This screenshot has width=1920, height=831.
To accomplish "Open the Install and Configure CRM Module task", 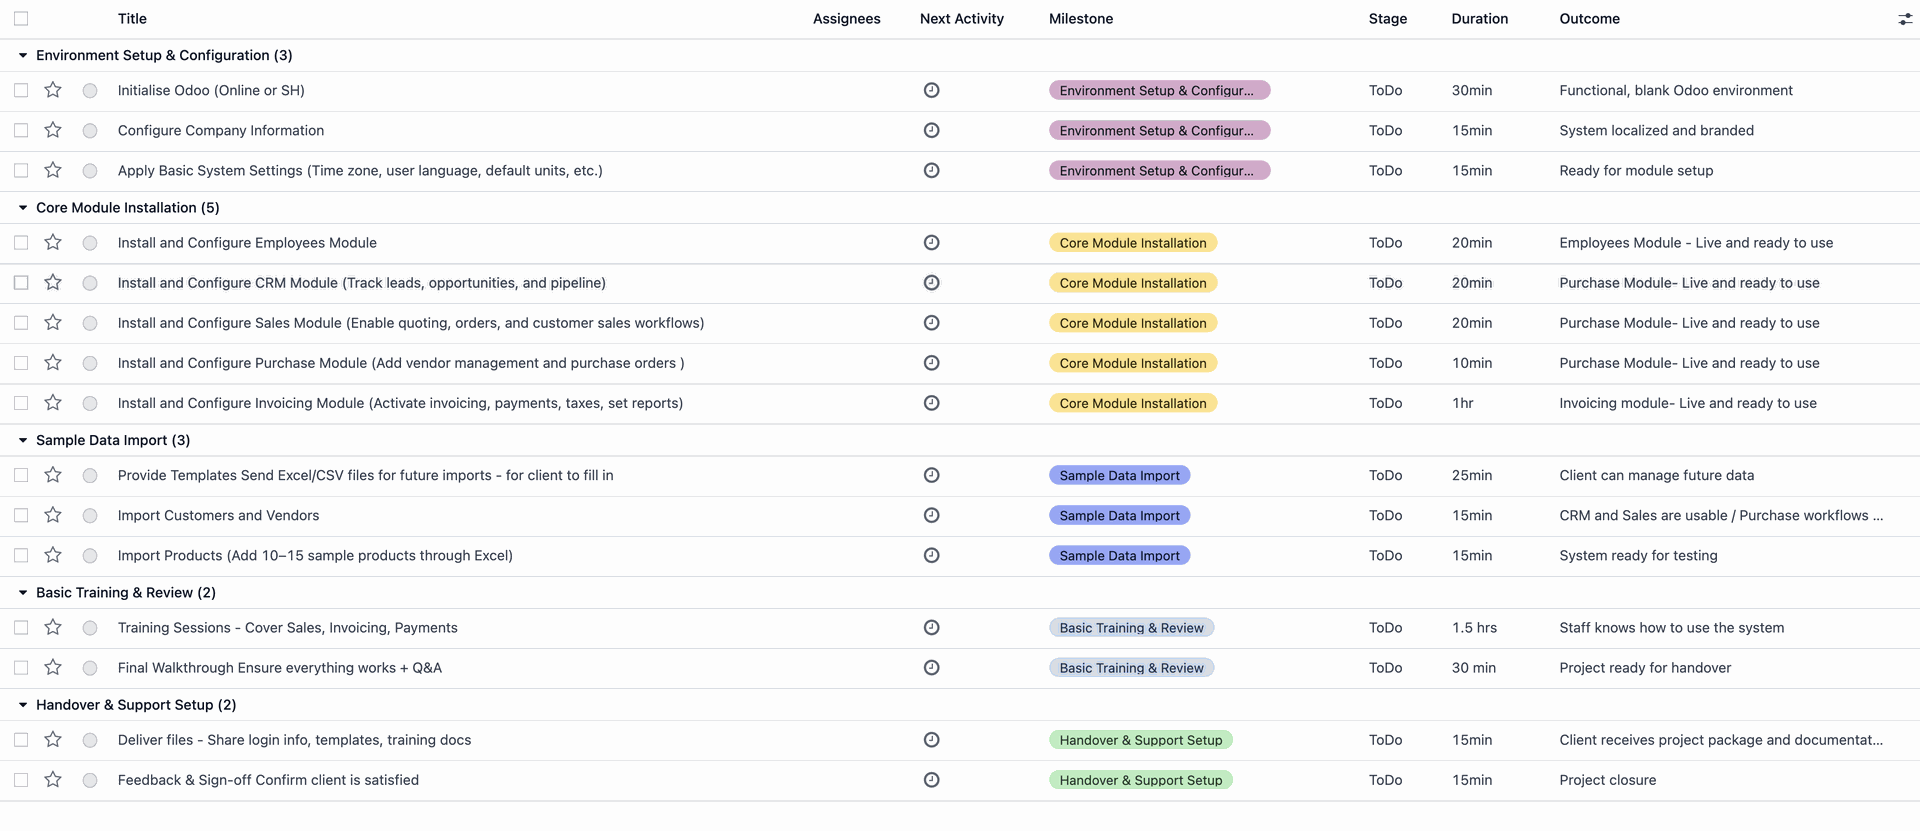I will 361,283.
